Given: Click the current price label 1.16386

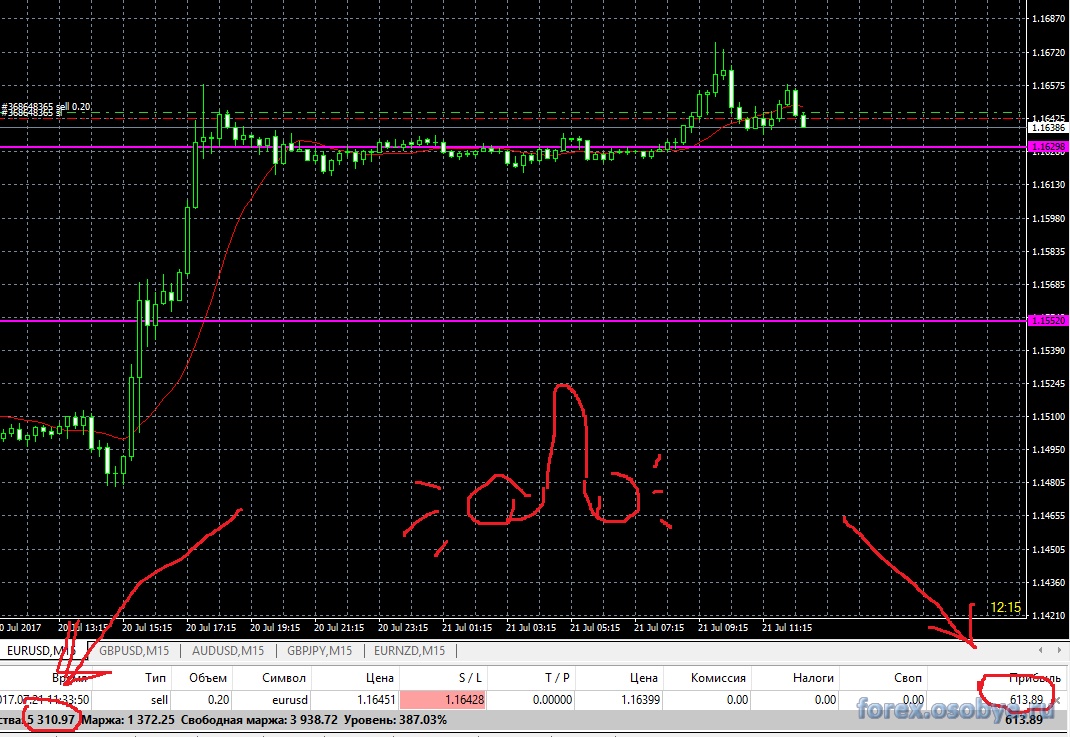Looking at the screenshot, I should (x=1048, y=128).
